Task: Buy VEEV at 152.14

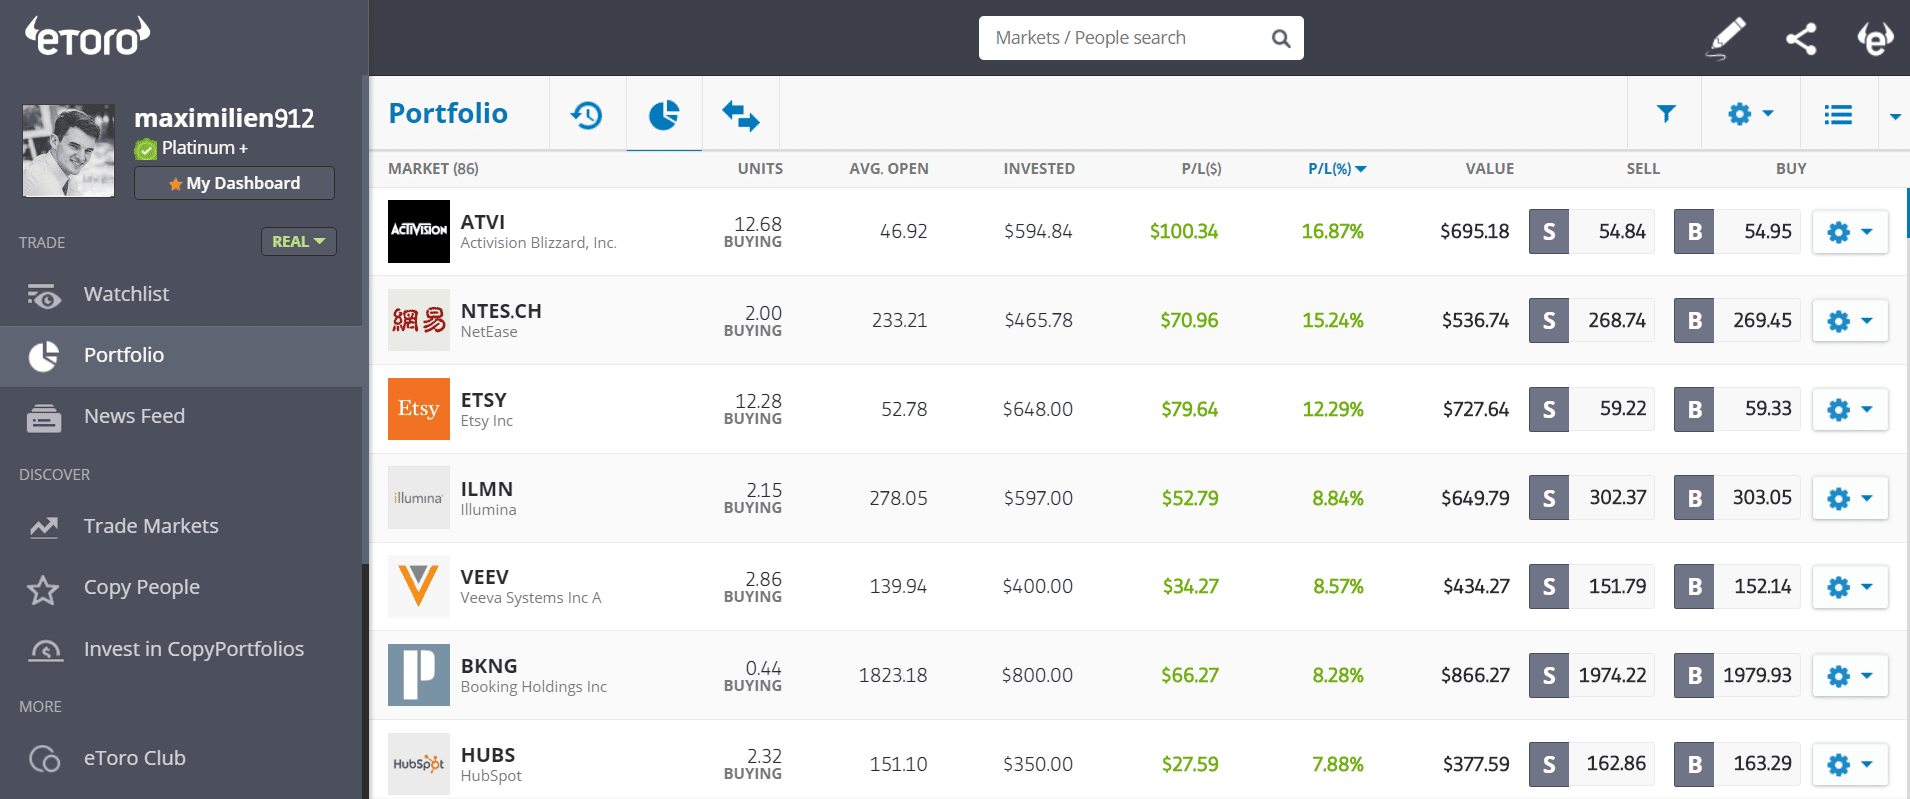Action: pos(1737,586)
